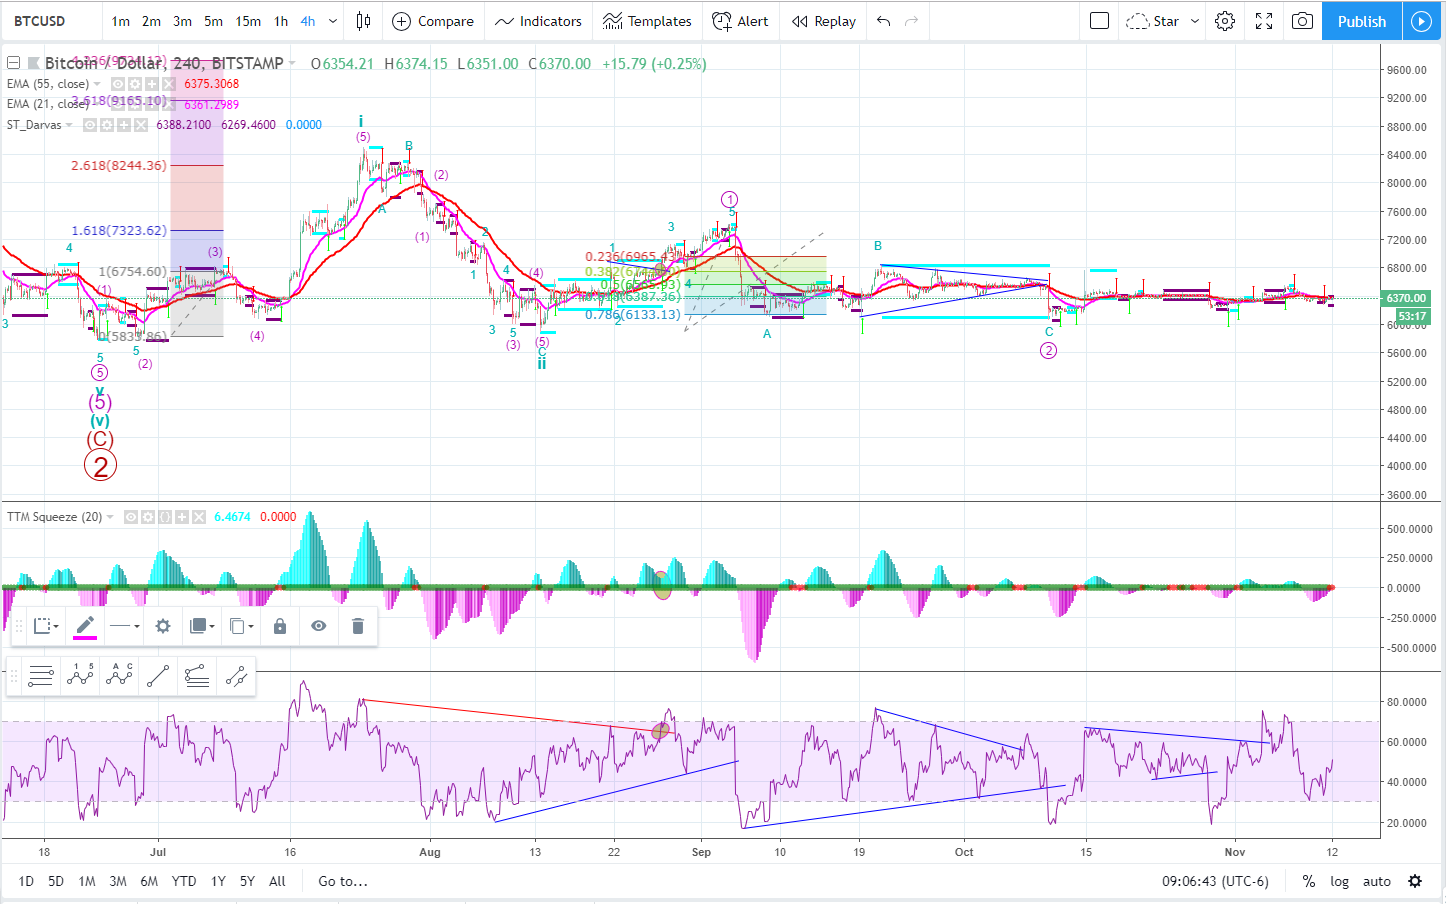This screenshot has width=1446, height=904.
Task: Expand the interval list dropdown arrow
Action: point(333,21)
